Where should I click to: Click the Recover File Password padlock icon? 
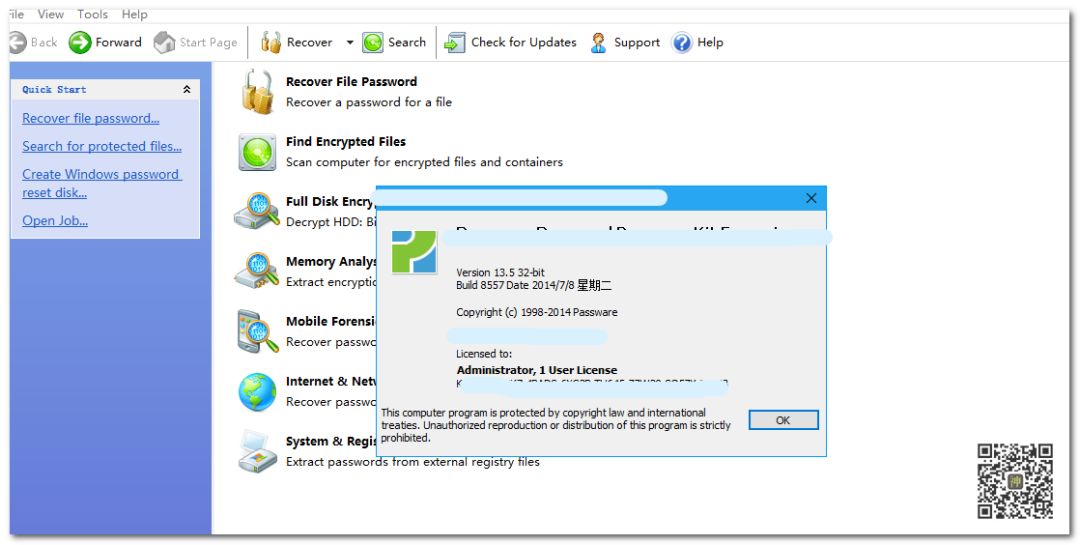[x=258, y=91]
